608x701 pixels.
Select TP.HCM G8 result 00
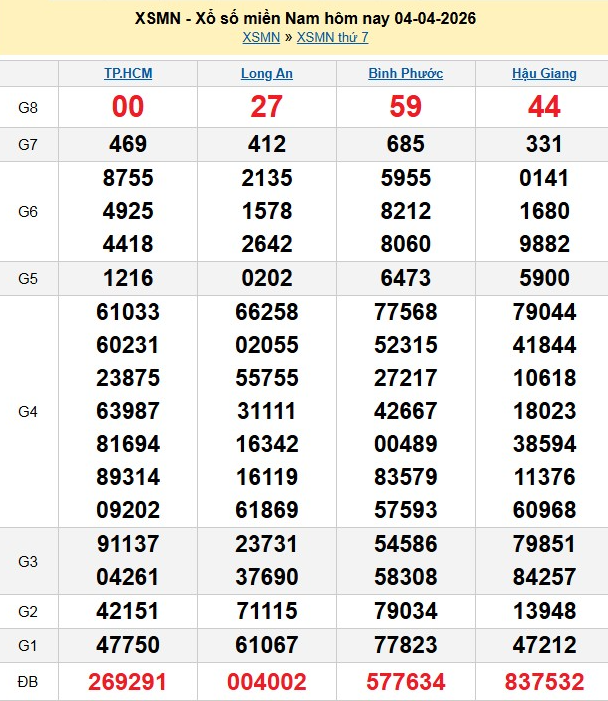[x=128, y=107]
